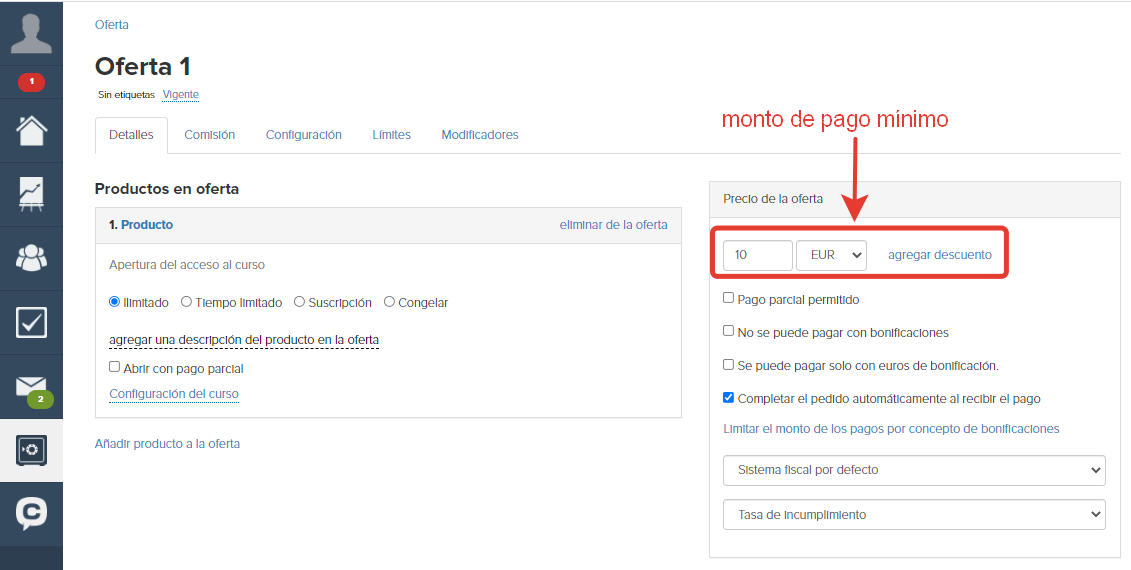Click Limitar el monto de los pagos link

click(x=892, y=429)
